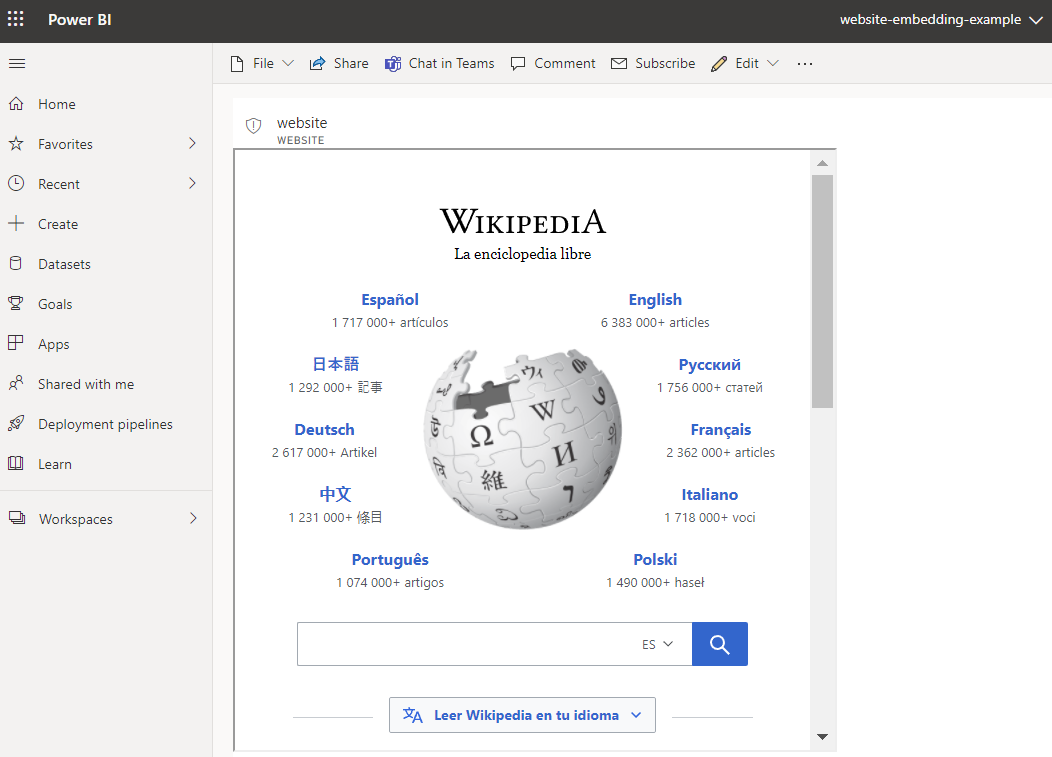Image resolution: width=1052 pixels, height=757 pixels.
Task: Open the workspace switcher labeled website-embedding-example
Action: point(940,20)
